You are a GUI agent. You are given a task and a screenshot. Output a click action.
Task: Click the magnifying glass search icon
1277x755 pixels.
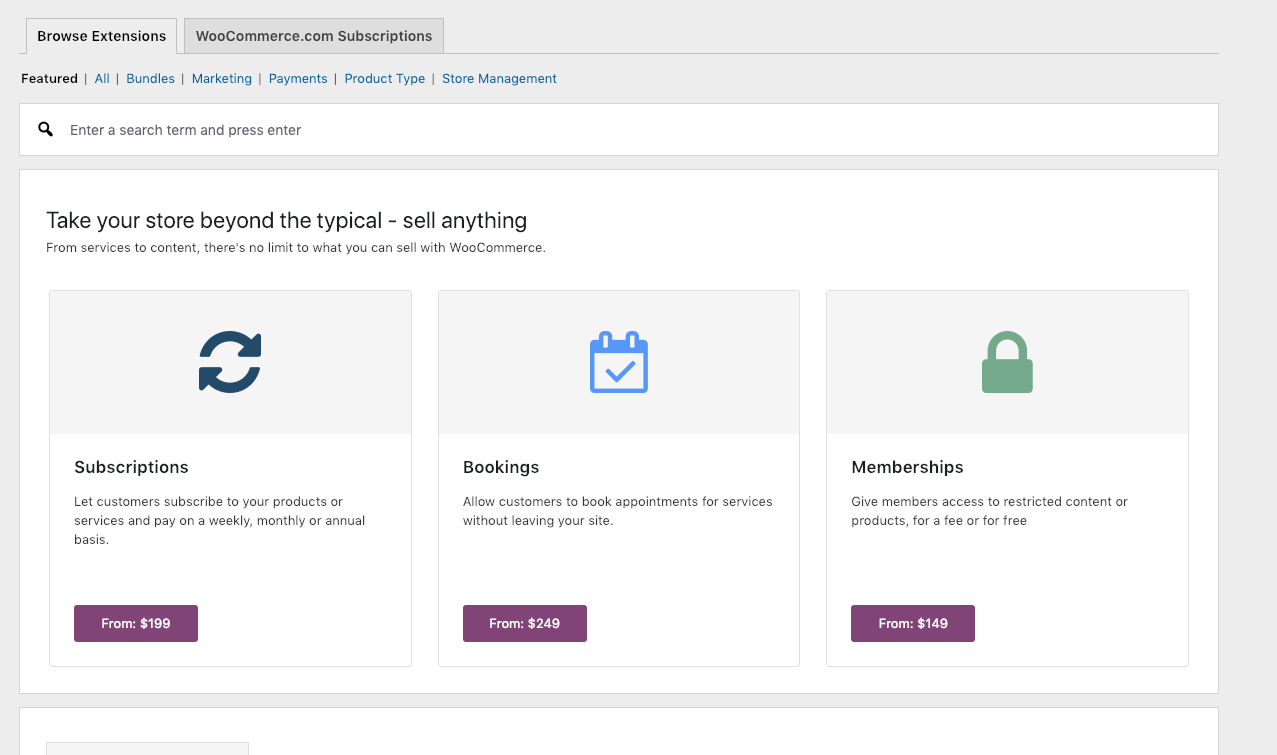(x=46, y=129)
